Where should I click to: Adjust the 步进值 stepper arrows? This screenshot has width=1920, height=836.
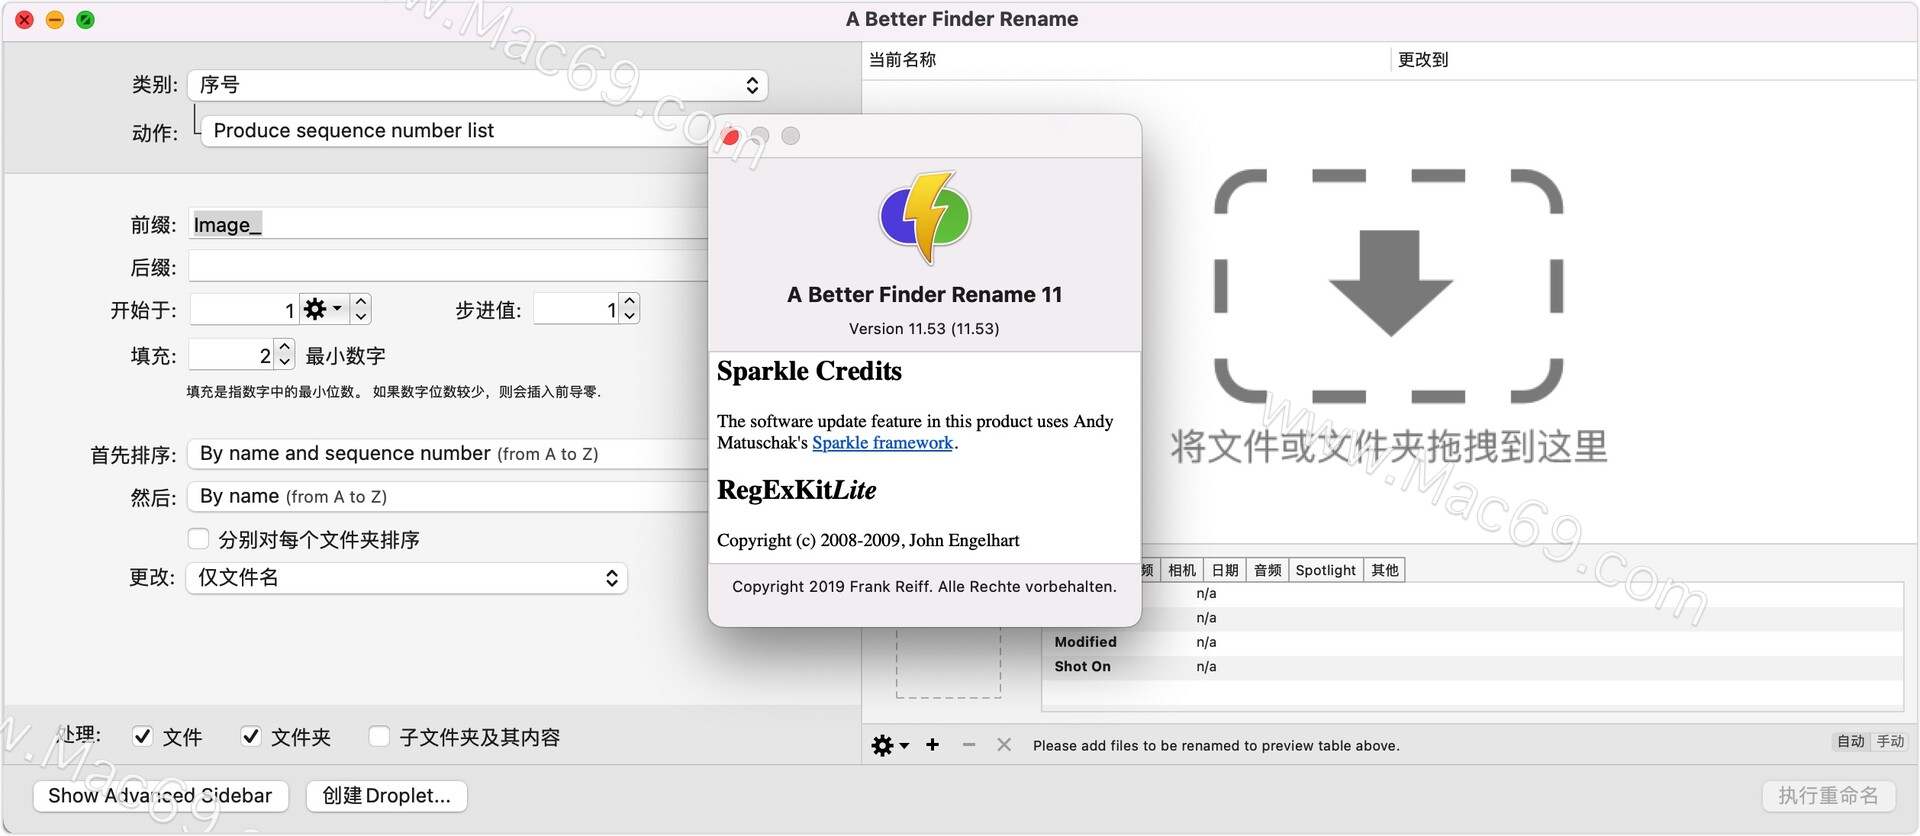(x=629, y=309)
